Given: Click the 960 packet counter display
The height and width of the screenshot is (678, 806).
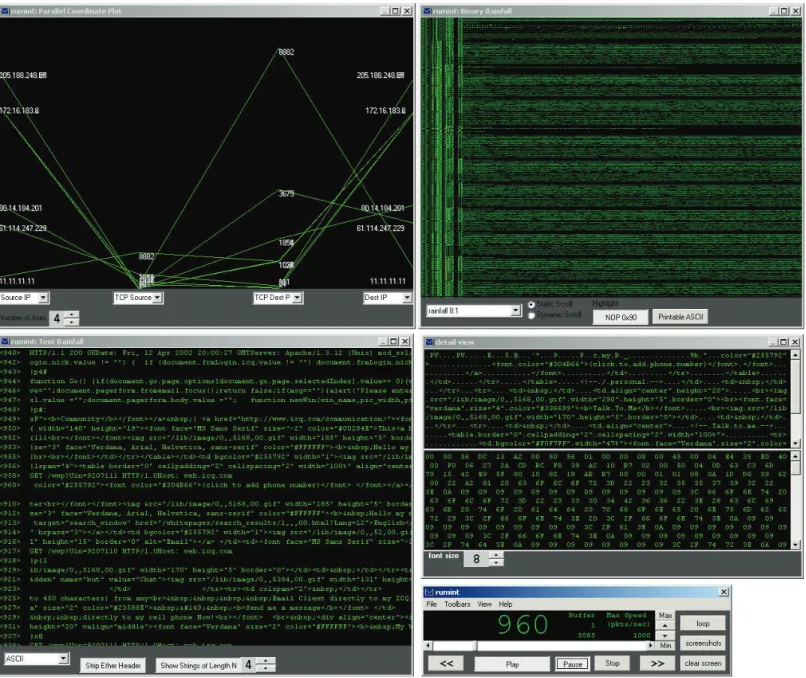Looking at the screenshot, I should (x=522, y=625).
